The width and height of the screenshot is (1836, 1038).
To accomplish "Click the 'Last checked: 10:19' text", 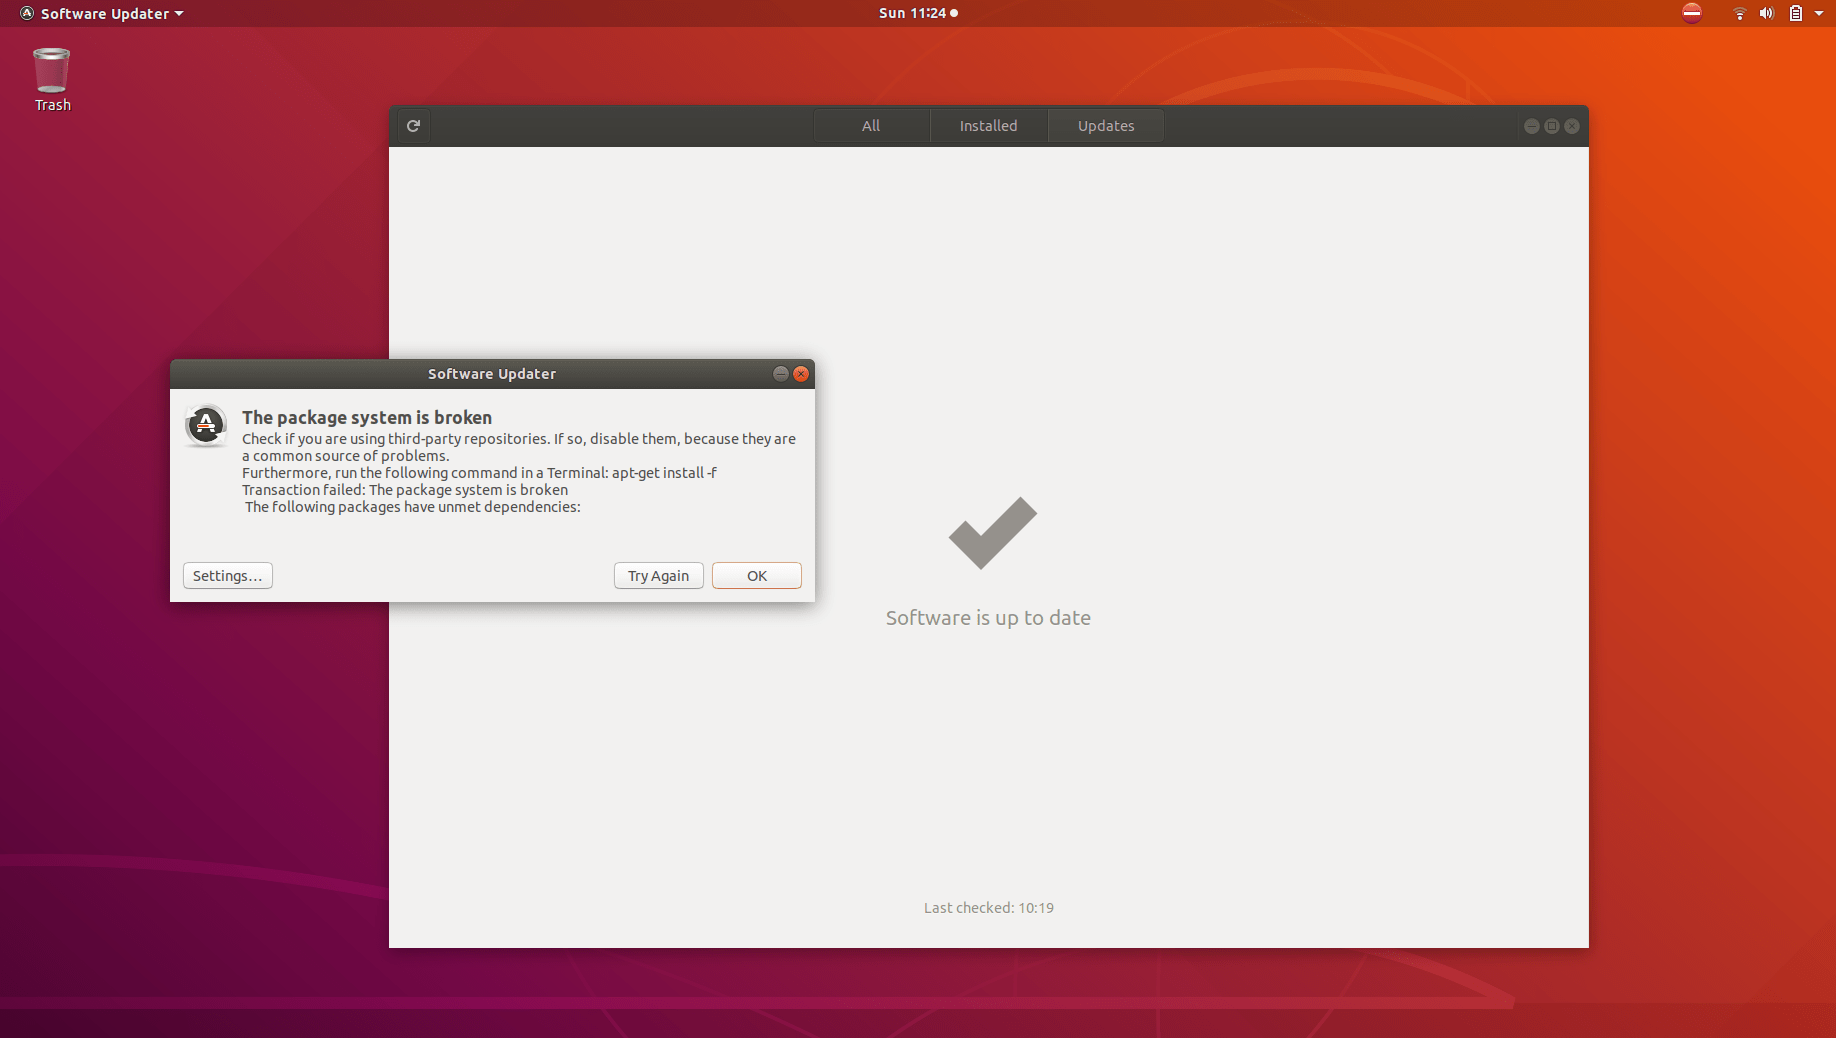I will pyautogui.click(x=989, y=908).
